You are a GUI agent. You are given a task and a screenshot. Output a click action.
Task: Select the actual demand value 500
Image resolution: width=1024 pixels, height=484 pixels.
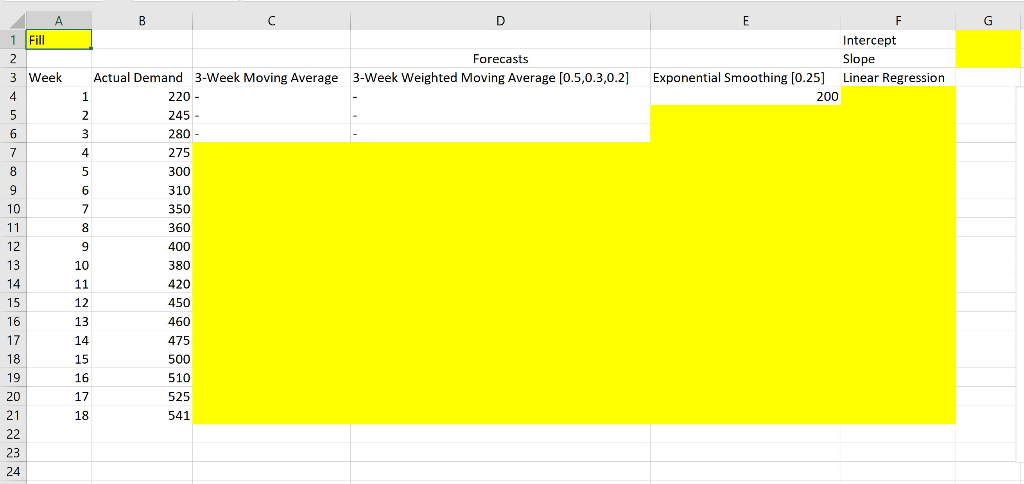click(142, 359)
